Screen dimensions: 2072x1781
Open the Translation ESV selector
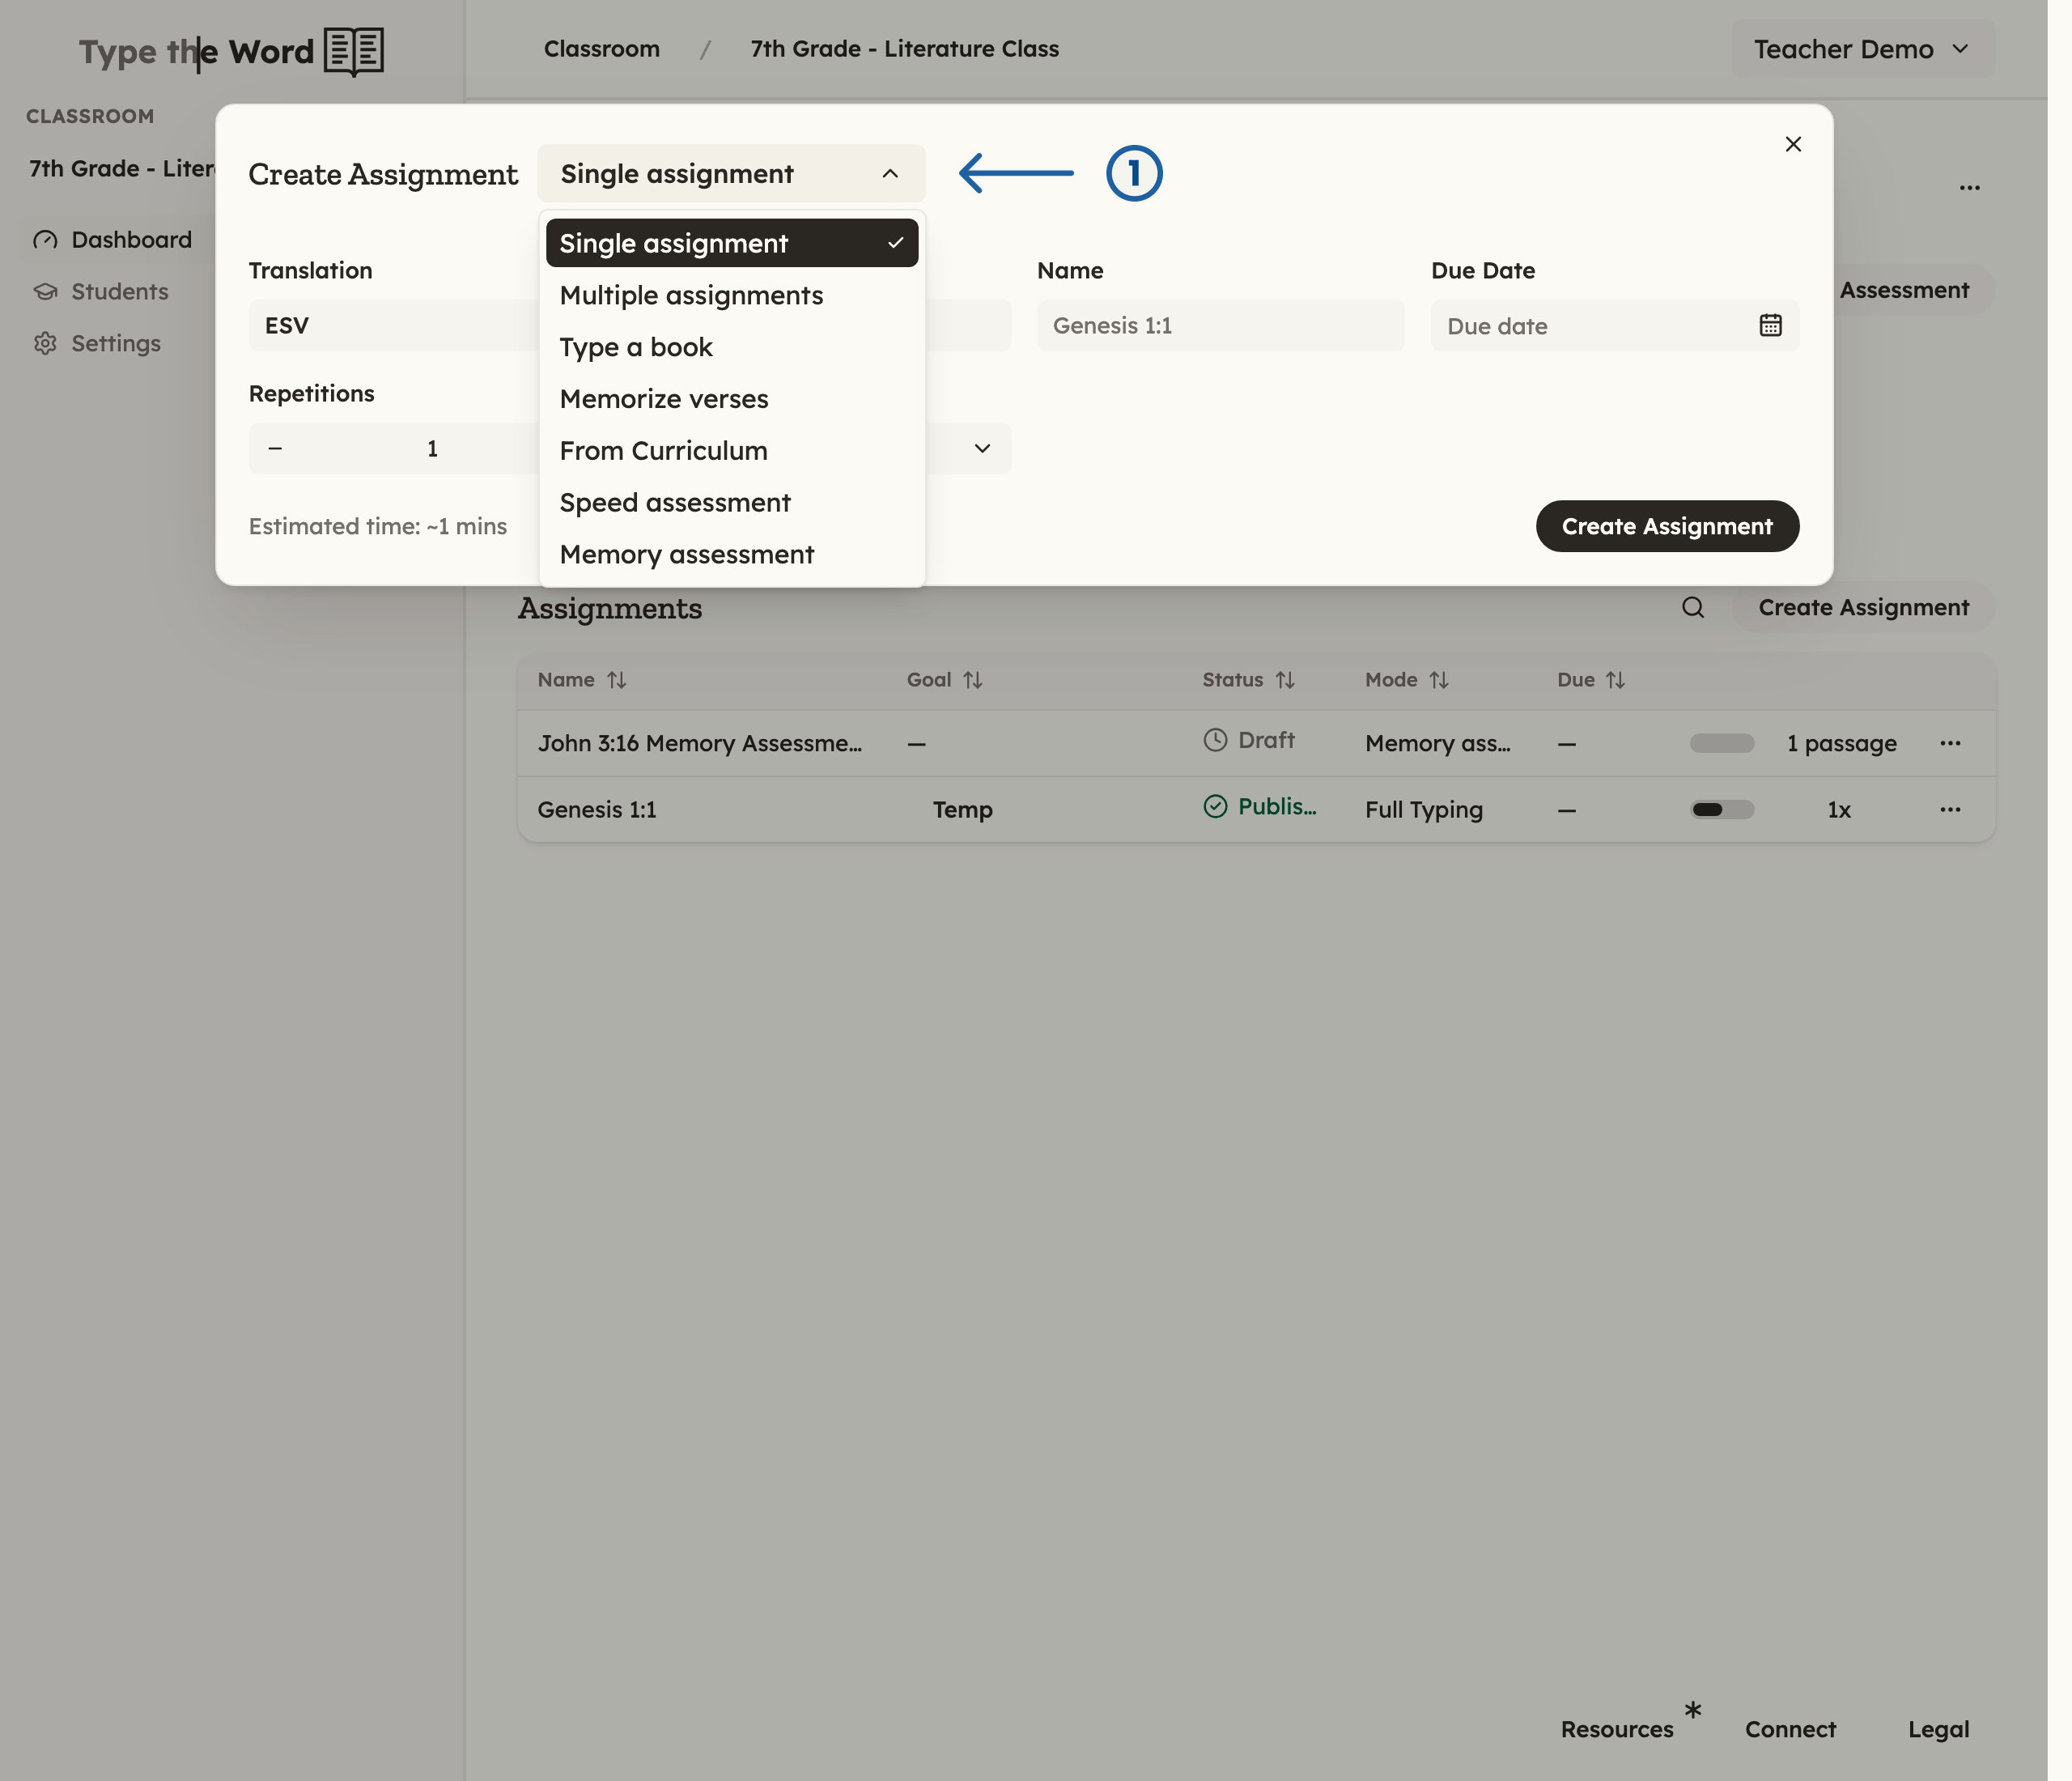393,325
